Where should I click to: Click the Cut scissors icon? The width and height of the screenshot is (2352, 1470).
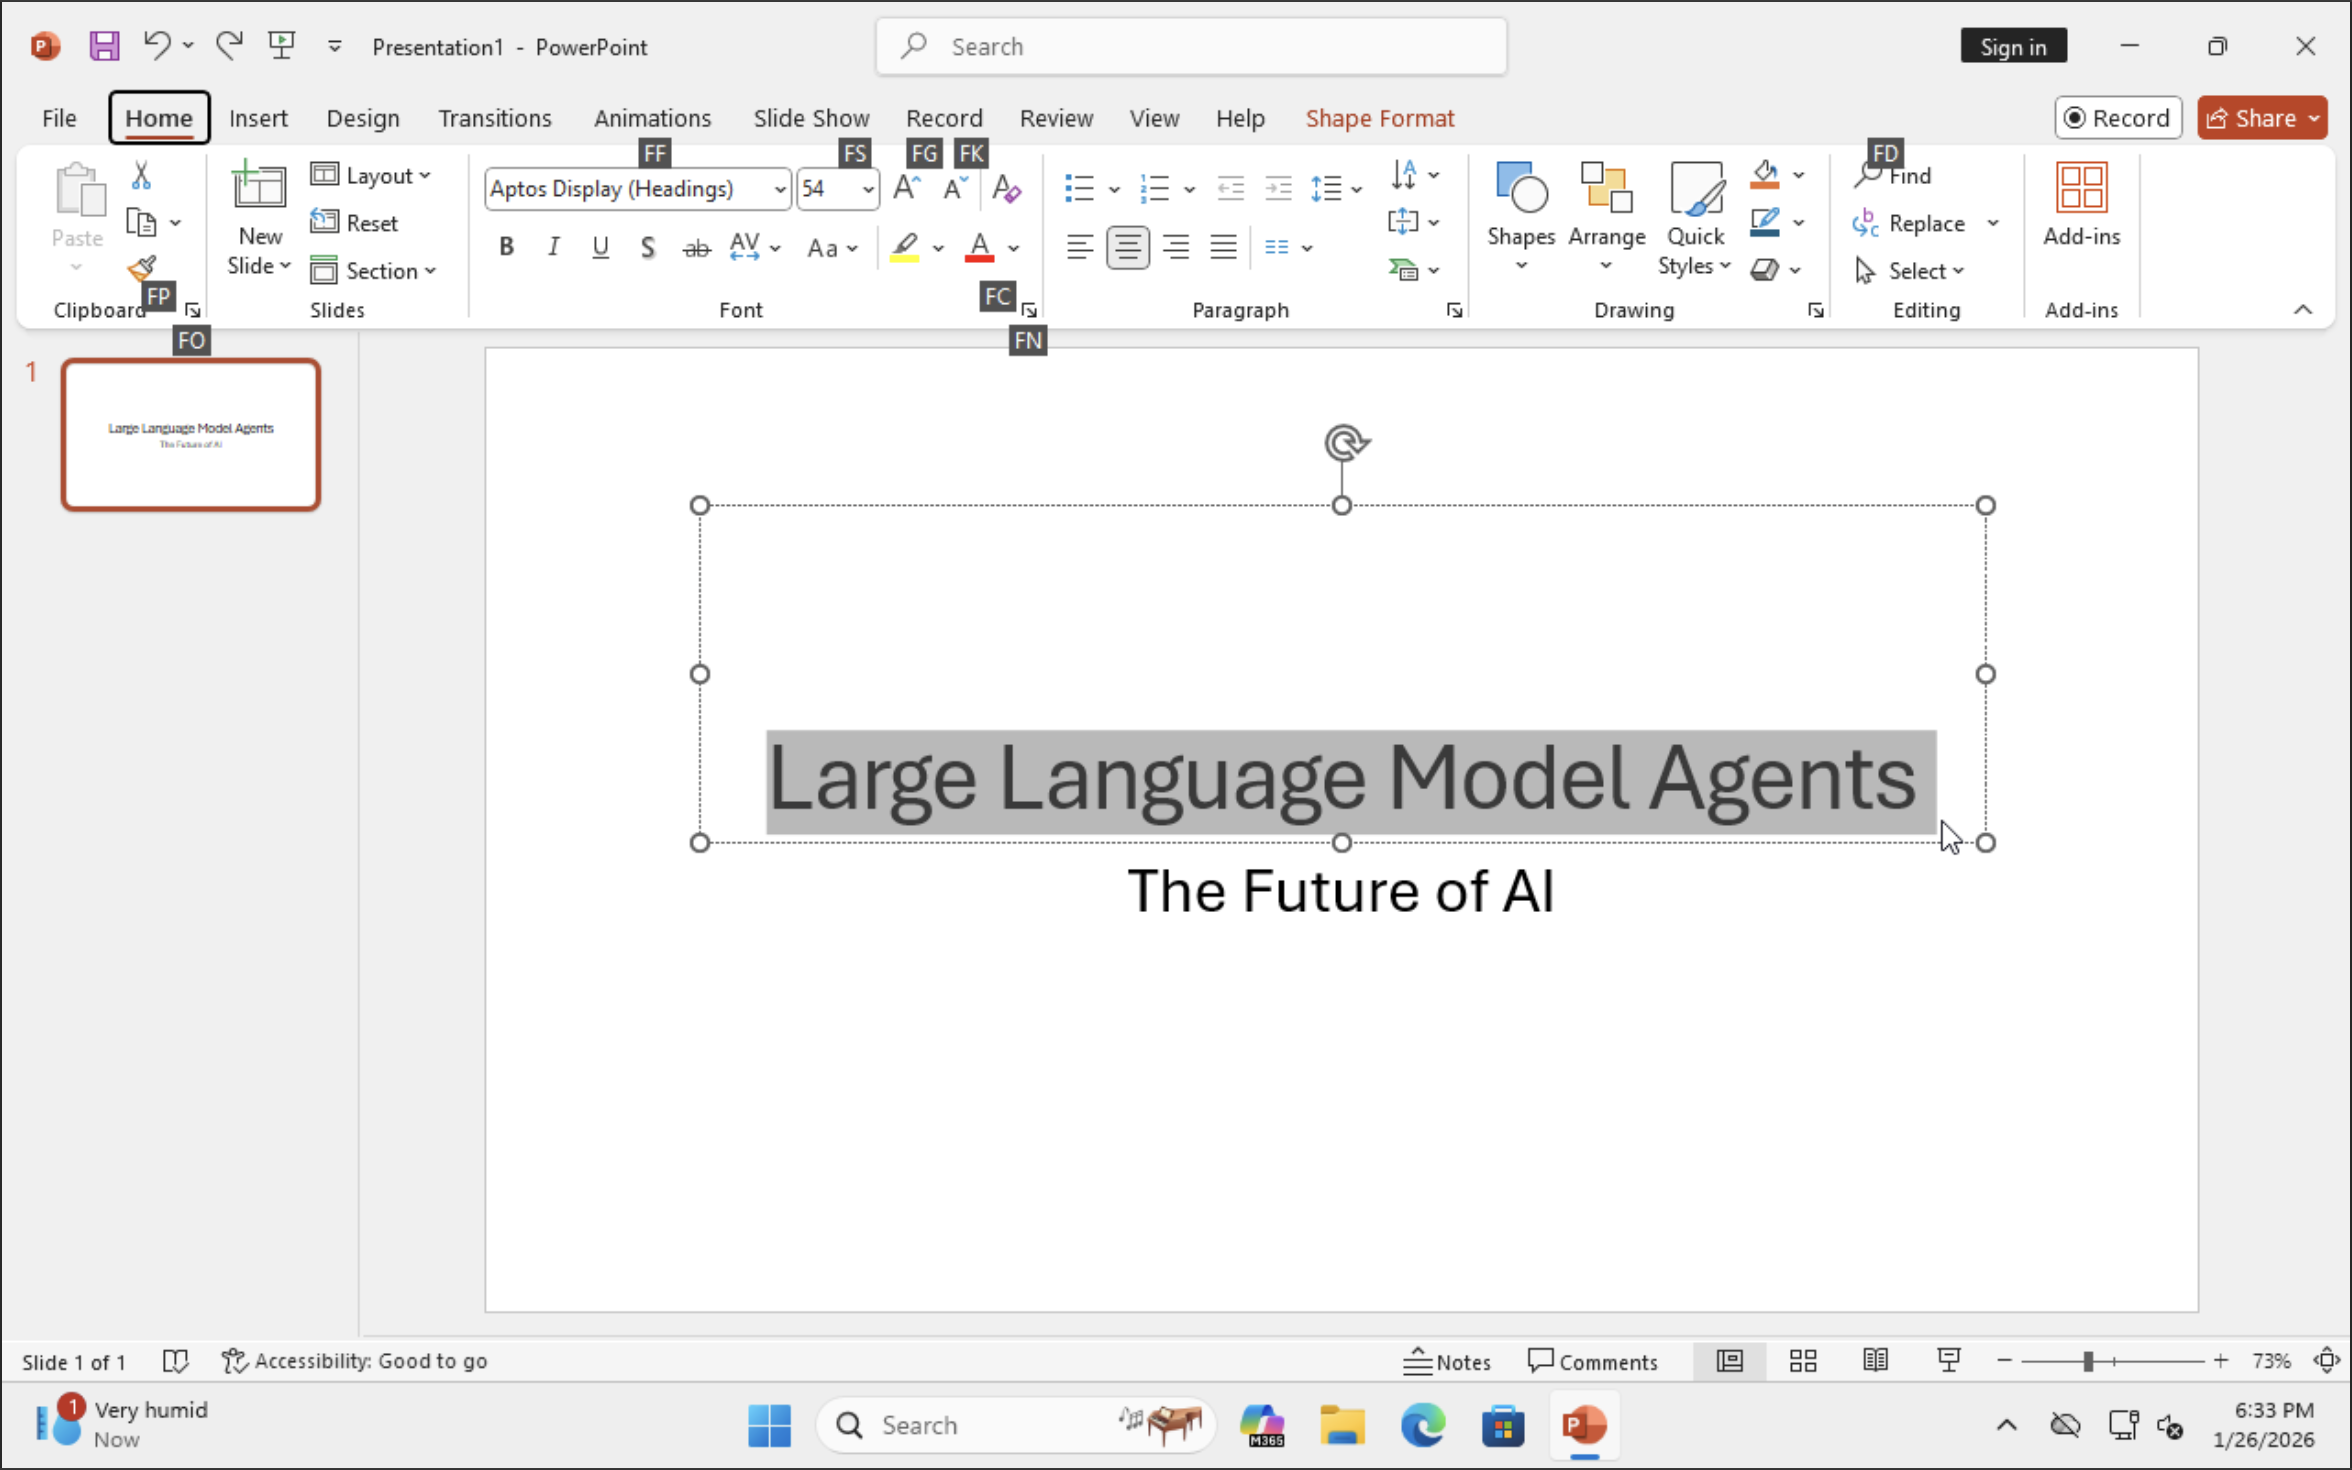[141, 175]
